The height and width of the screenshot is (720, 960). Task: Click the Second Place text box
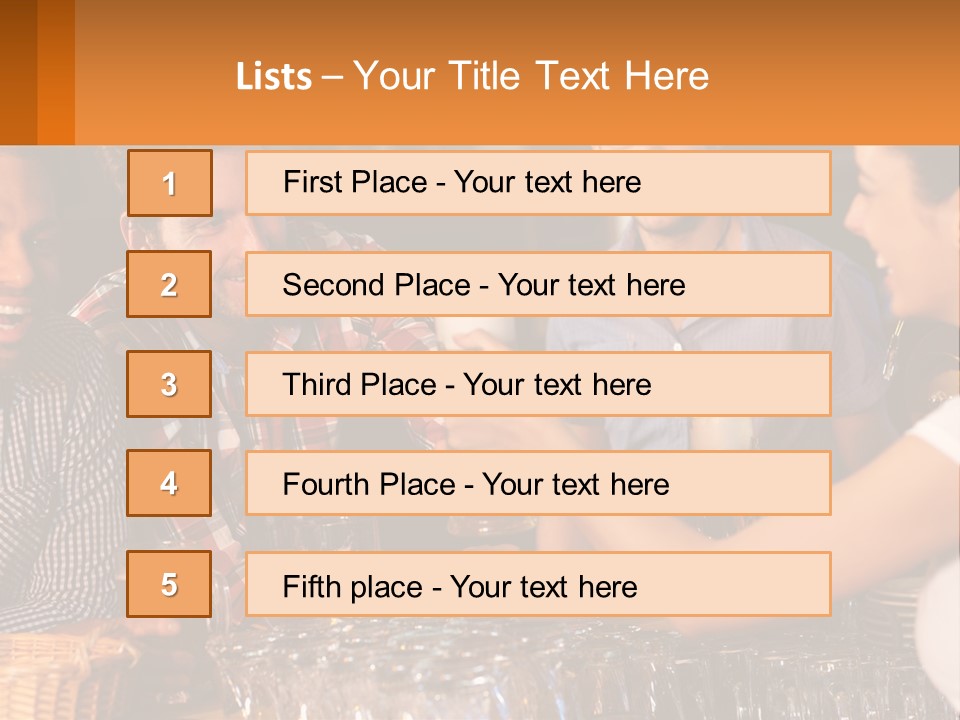point(538,284)
